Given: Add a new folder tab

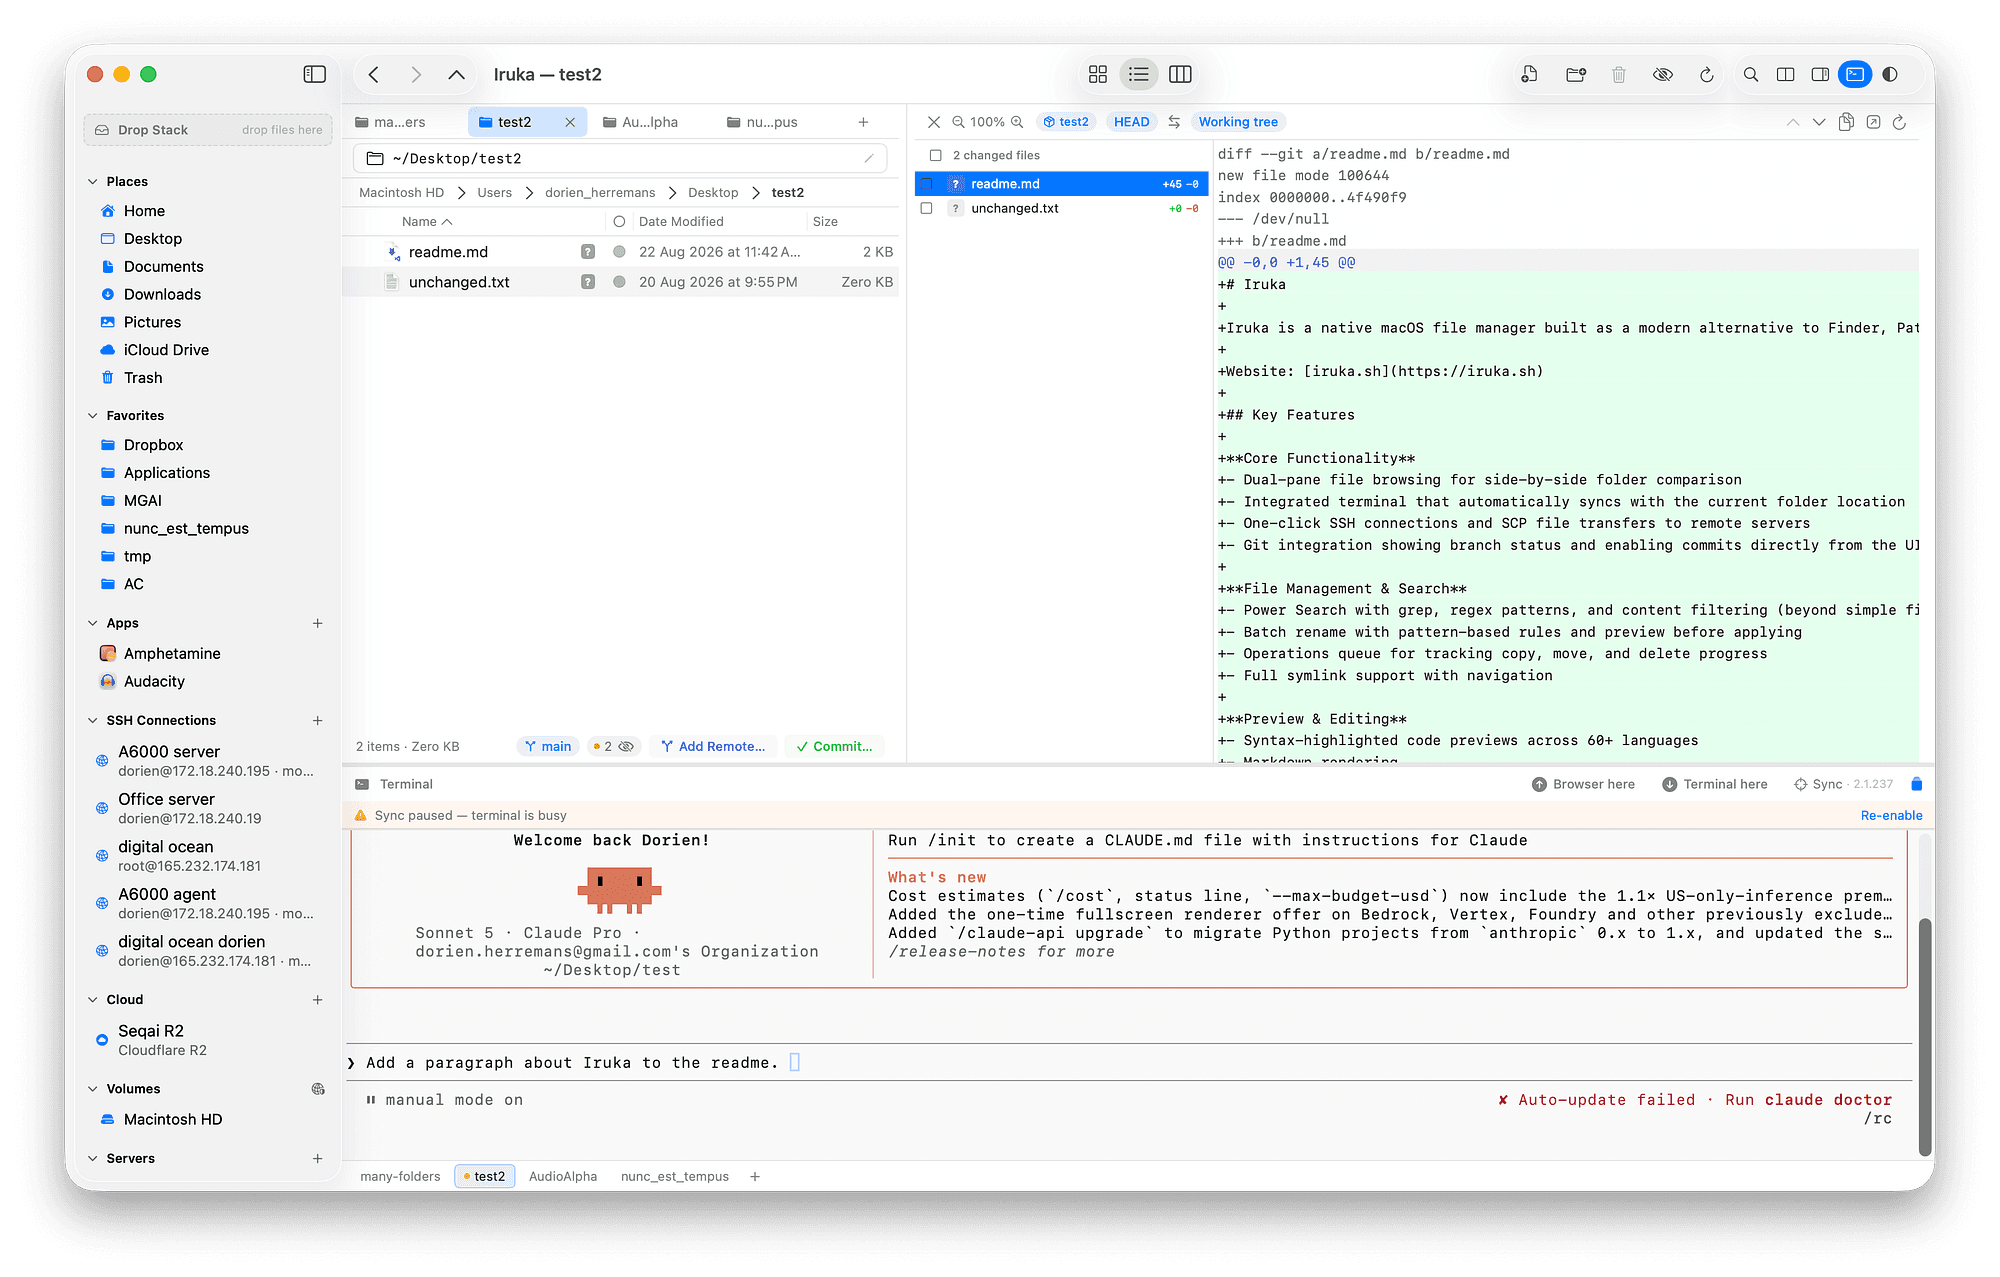Looking at the screenshot, I should 863,122.
